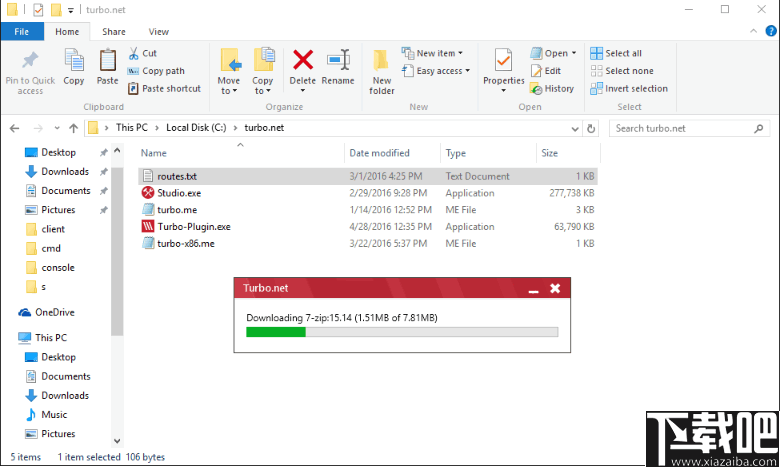Open the recent locations dropdown

[x=57, y=128]
